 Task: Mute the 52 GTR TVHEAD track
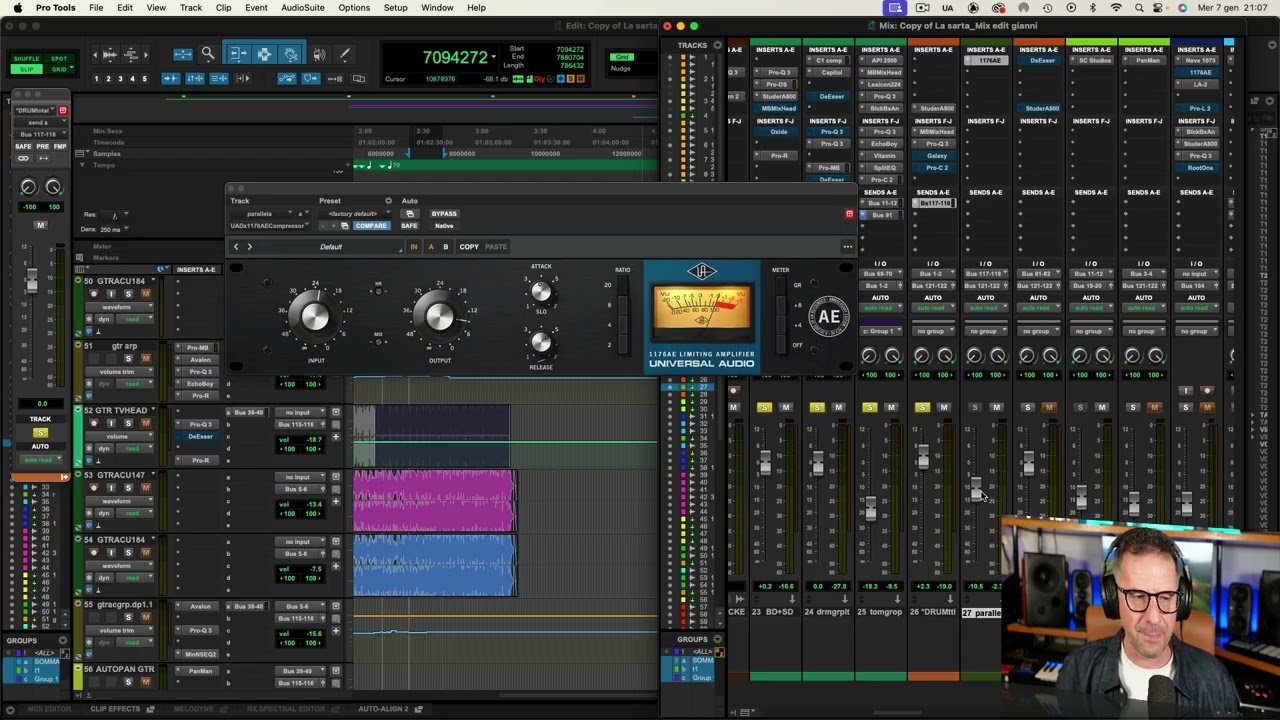click(x=145, y=423)
